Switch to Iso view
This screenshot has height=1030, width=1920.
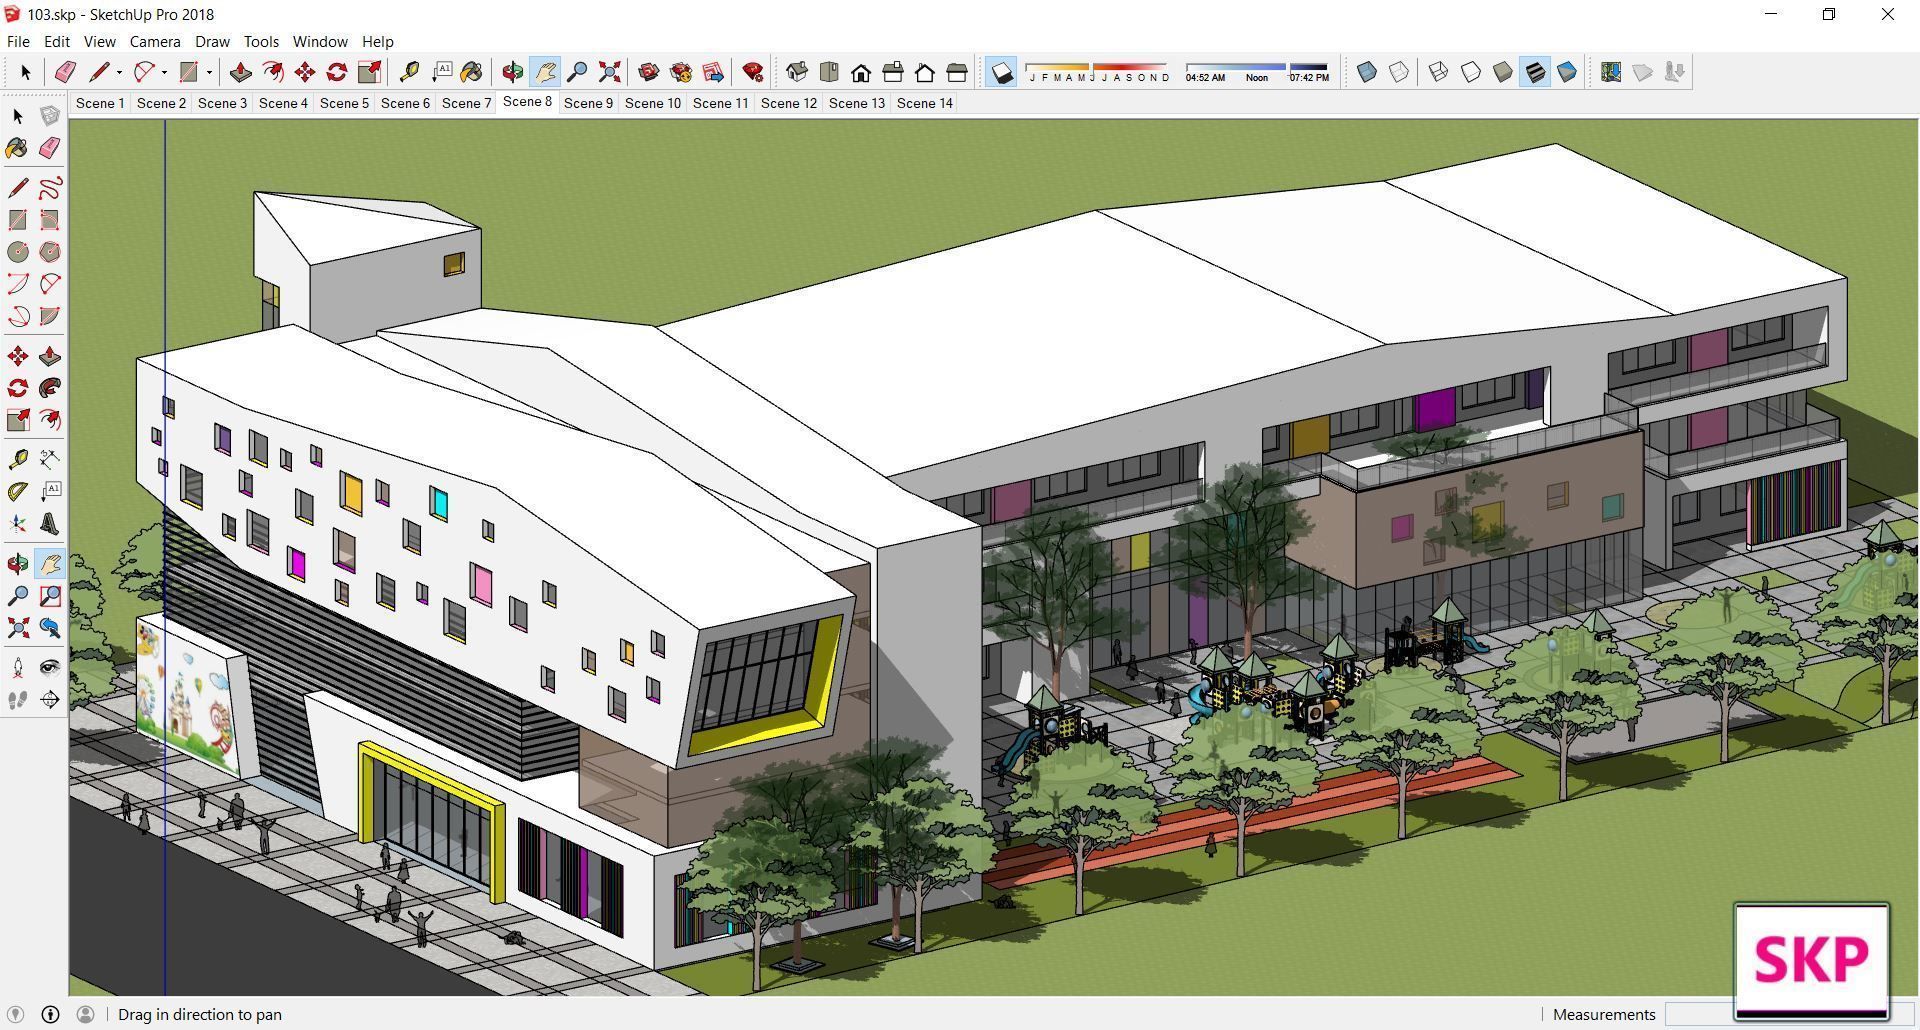click(797, 72)
